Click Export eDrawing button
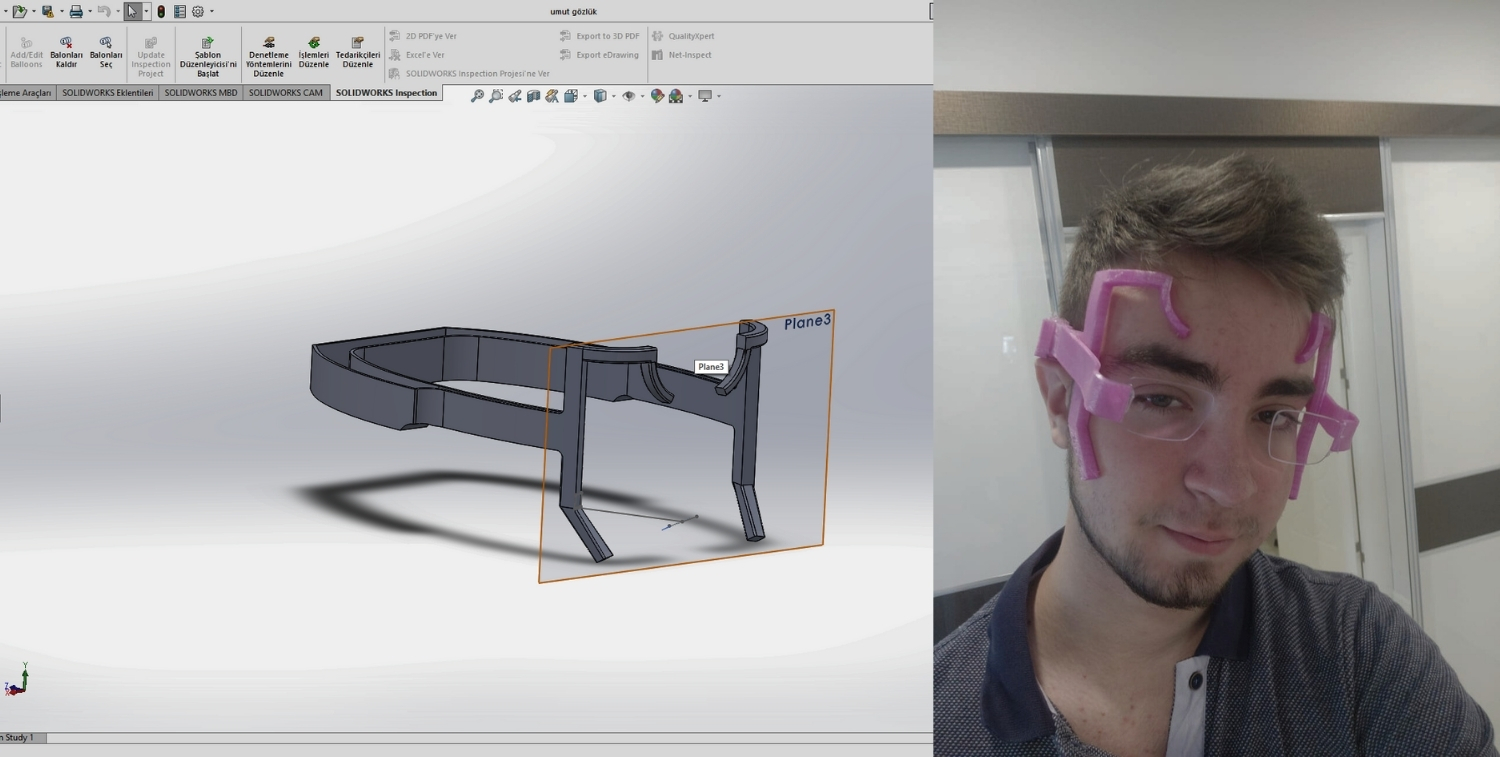 click(599, 55)
